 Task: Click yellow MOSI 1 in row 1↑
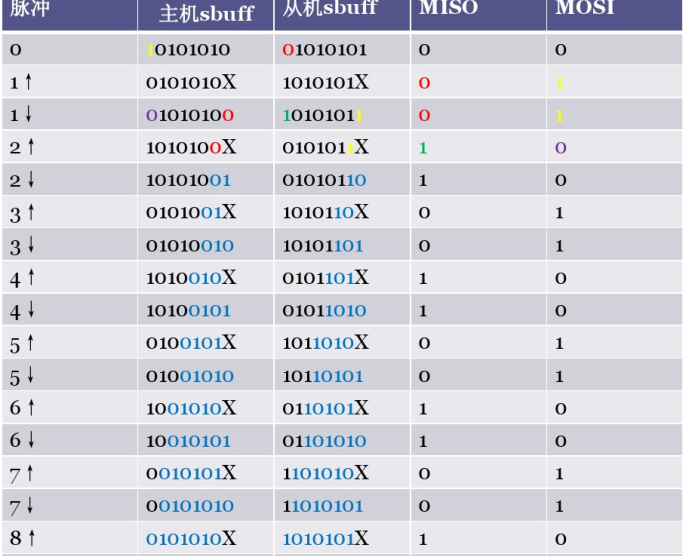(x=559, y=83)
